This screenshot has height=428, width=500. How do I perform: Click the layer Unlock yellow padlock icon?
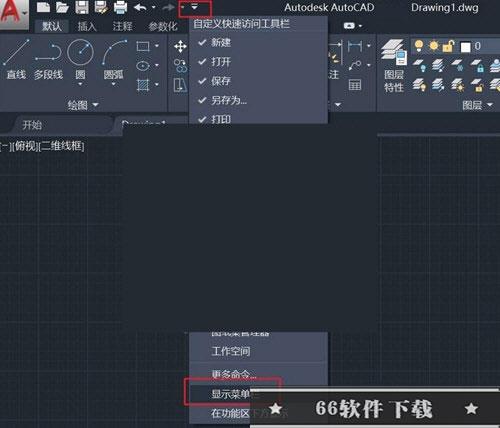tap(477, 85)
